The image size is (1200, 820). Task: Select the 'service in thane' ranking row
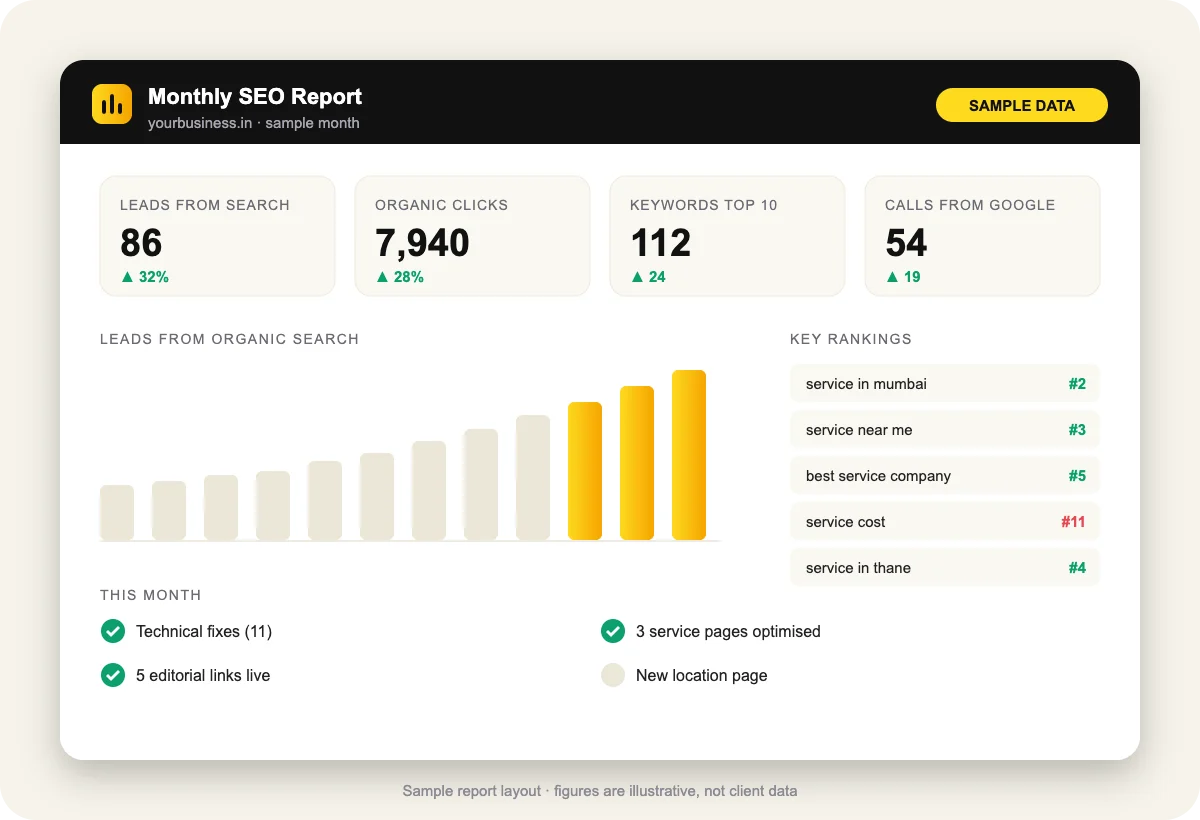click(945, 568)
